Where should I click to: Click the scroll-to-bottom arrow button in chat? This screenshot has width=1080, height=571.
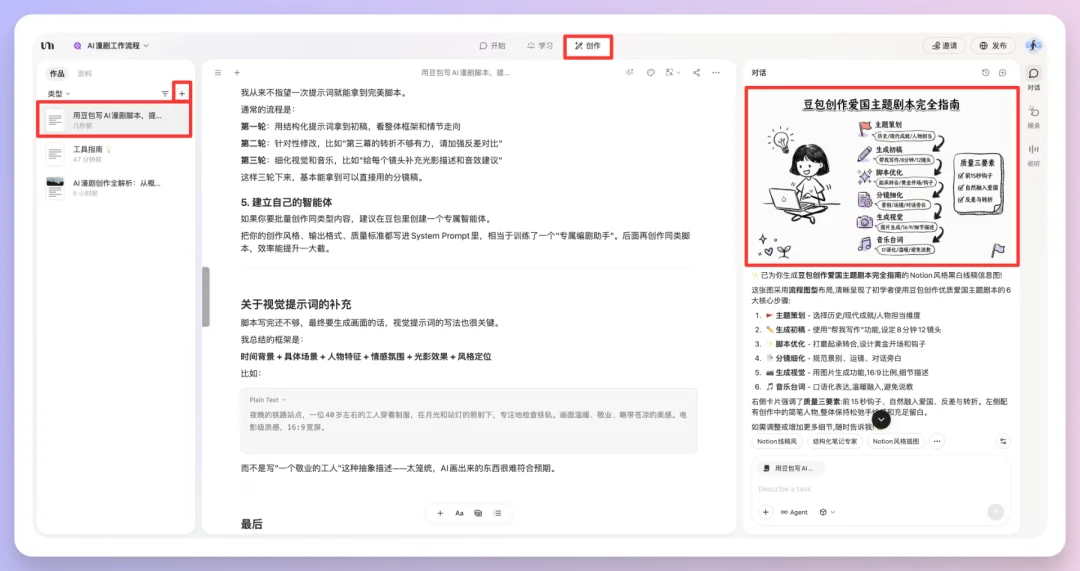pyautogui.click(x=881, y=419)
